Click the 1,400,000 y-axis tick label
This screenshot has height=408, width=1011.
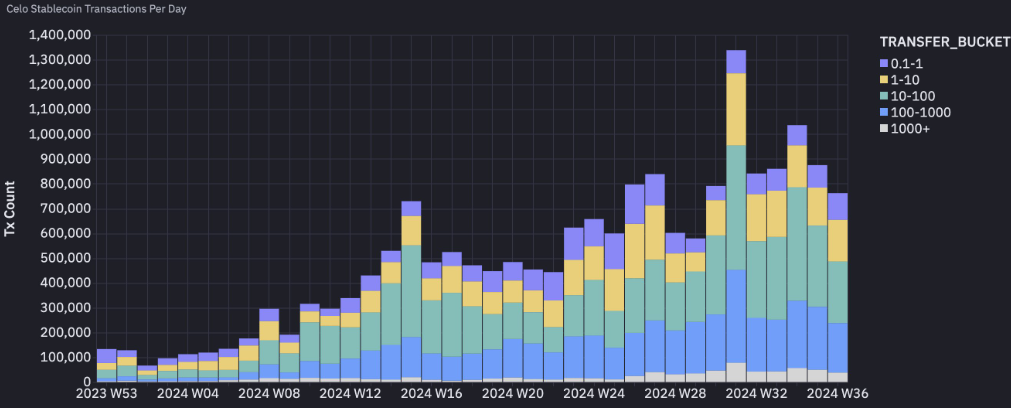pyautogui.click(x=61, y=35)
